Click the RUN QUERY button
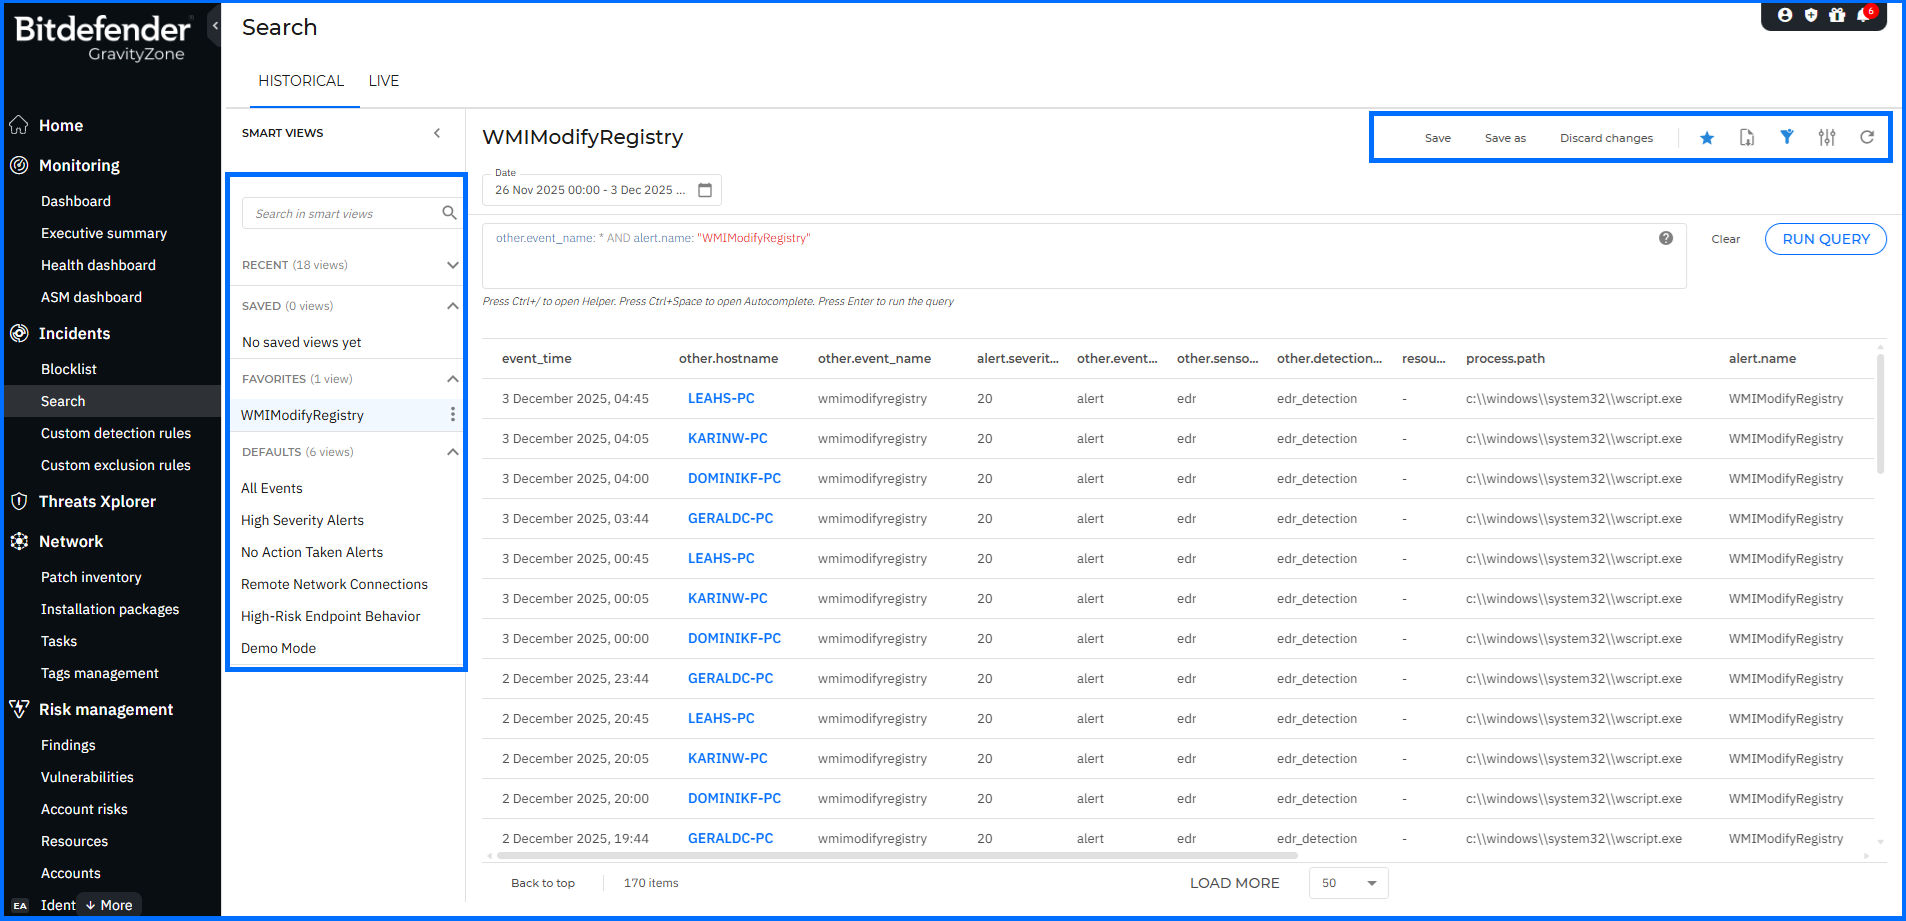The height and width of the screenshot is (921, 1906). 1824,238
